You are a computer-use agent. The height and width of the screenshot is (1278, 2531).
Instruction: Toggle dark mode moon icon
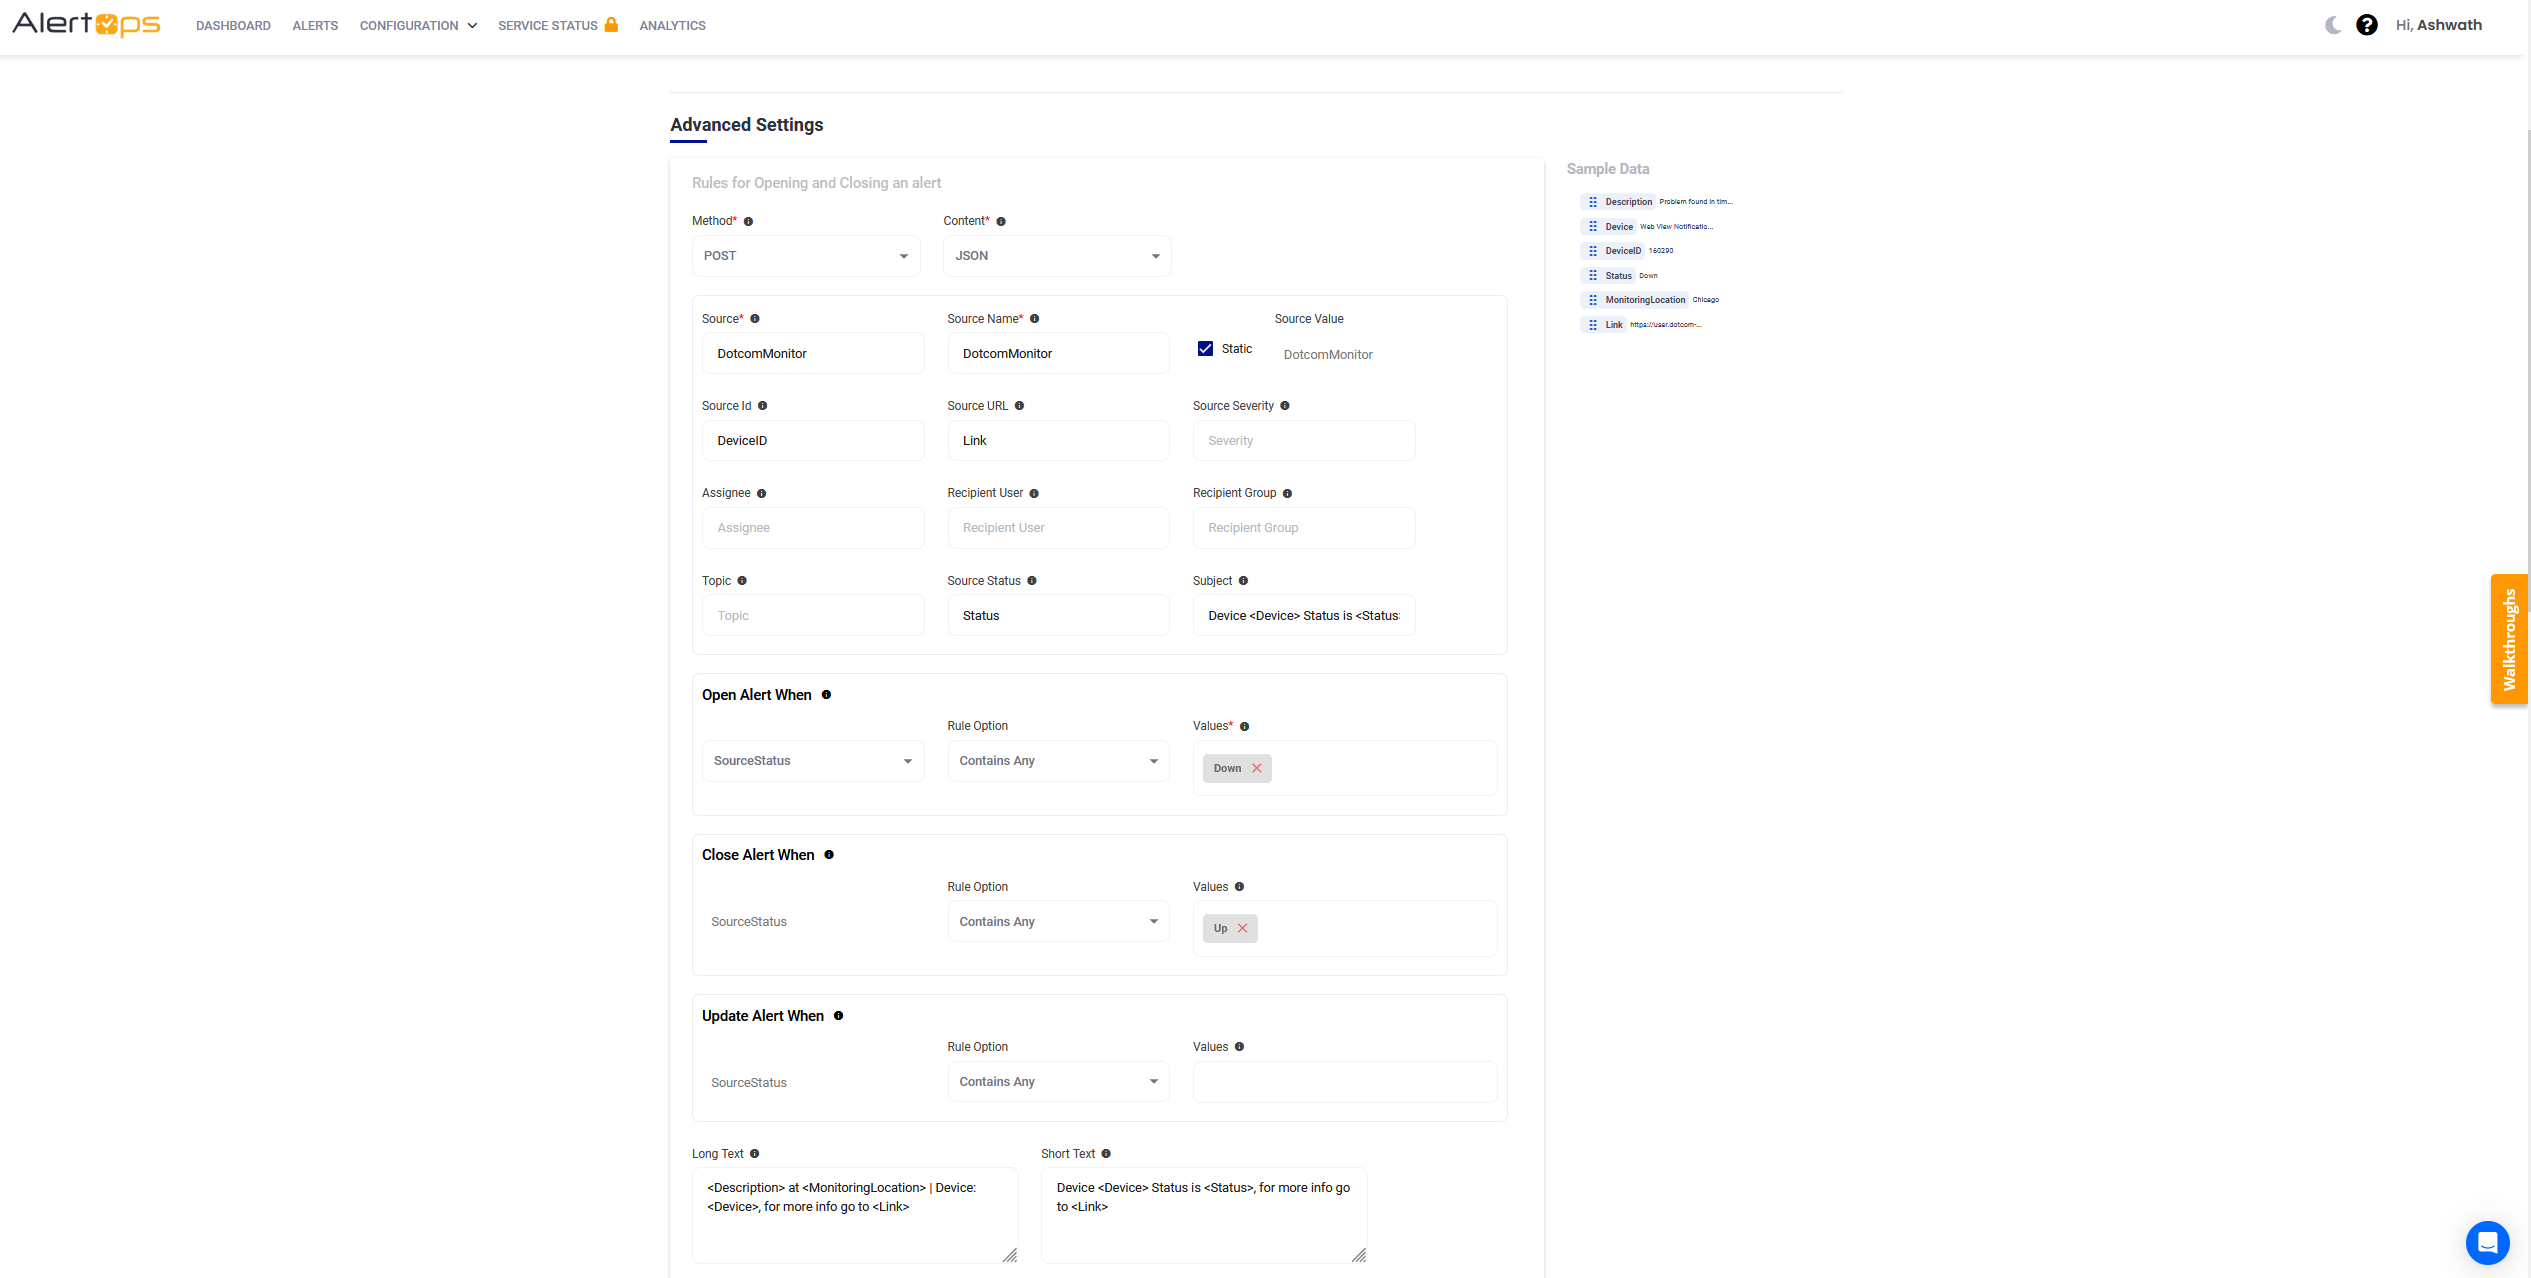2332,25
